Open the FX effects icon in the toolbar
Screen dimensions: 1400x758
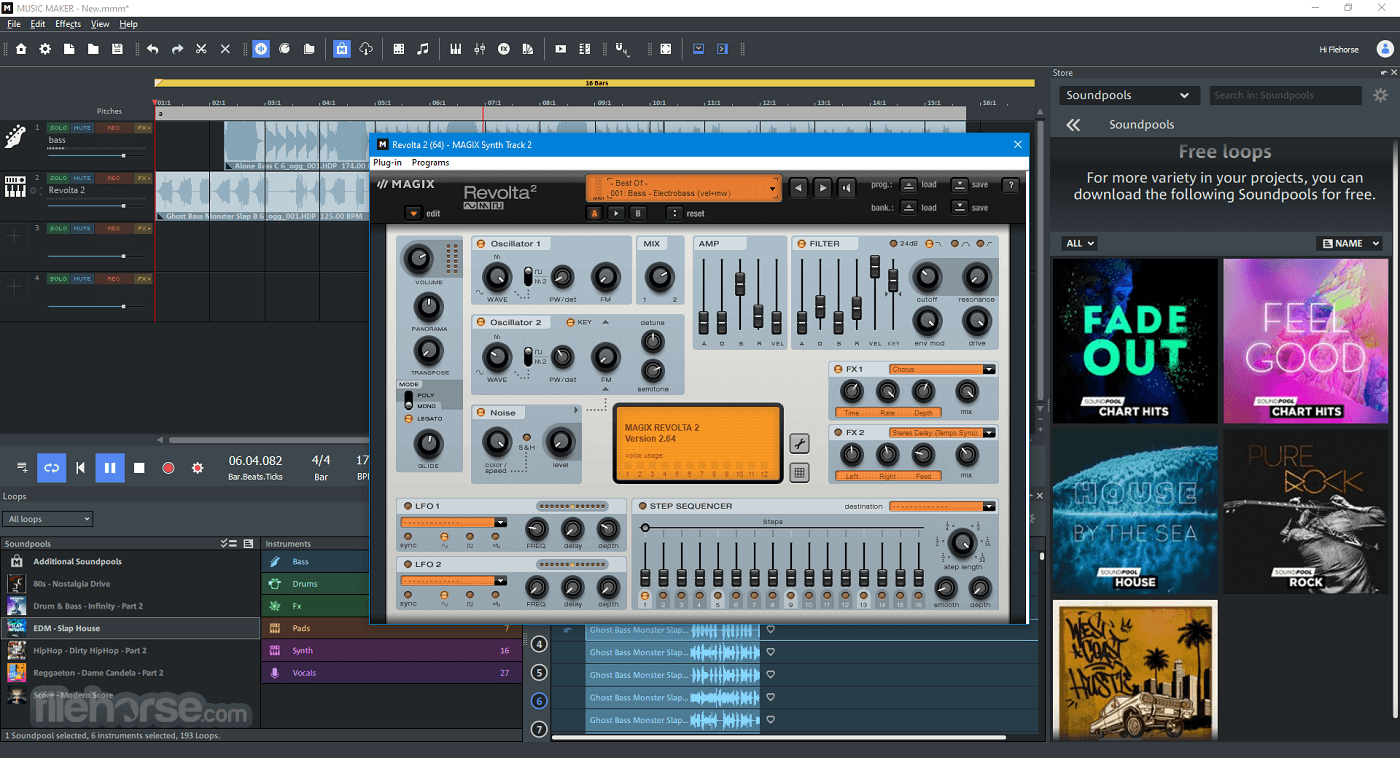504,49
